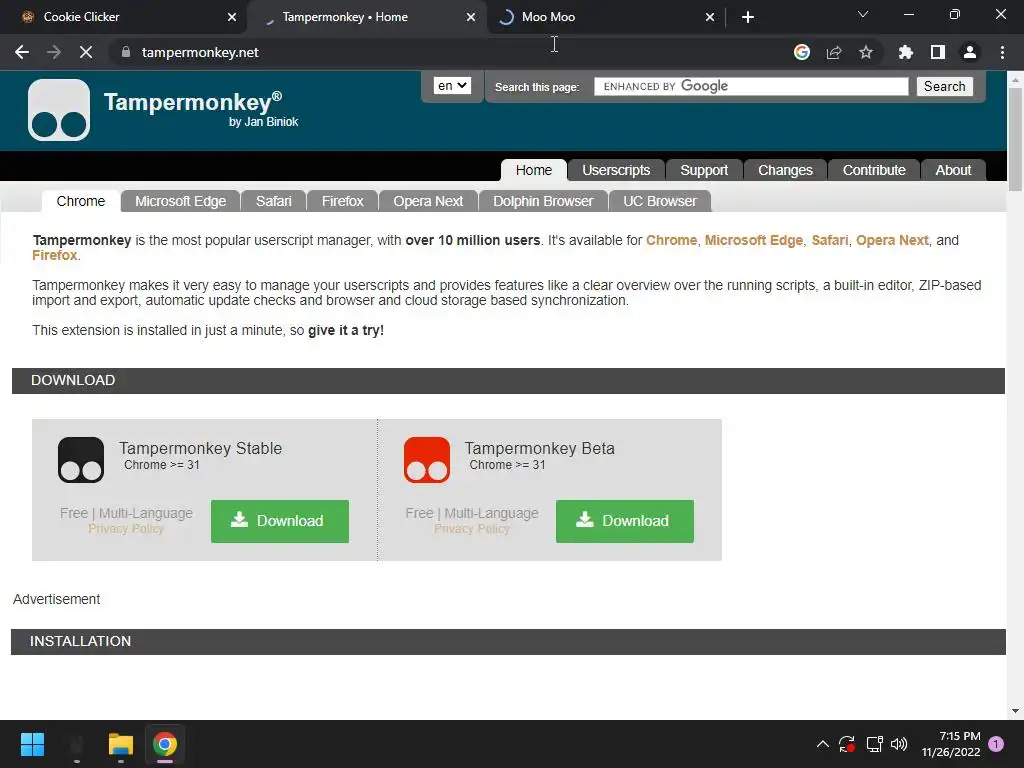This screenshot has width=1024, height=768.
Task: Follow the Safari link in the intro text
Action: pyautogui.click(x=829, y=240)
